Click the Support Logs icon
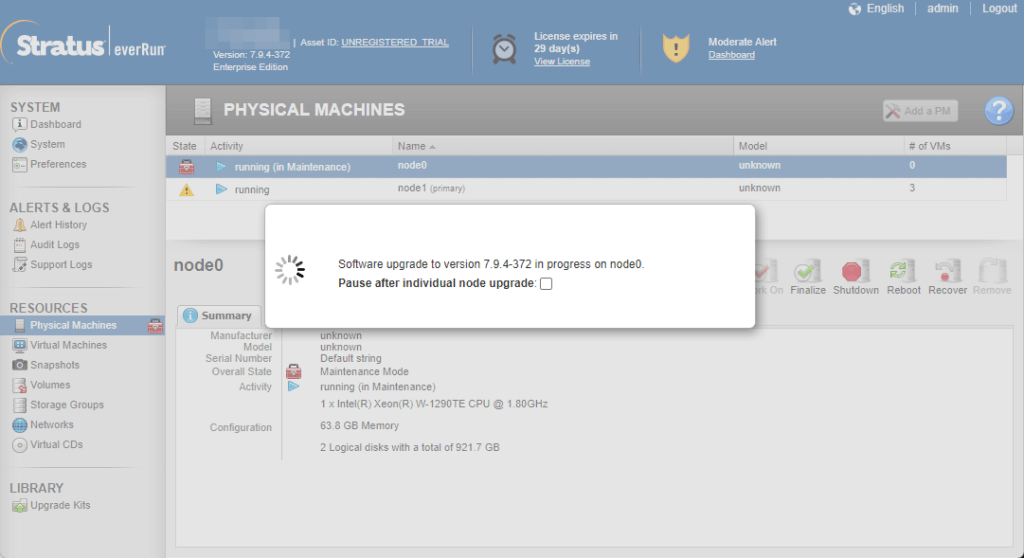1024x558 pixels. tap(20, 265)
